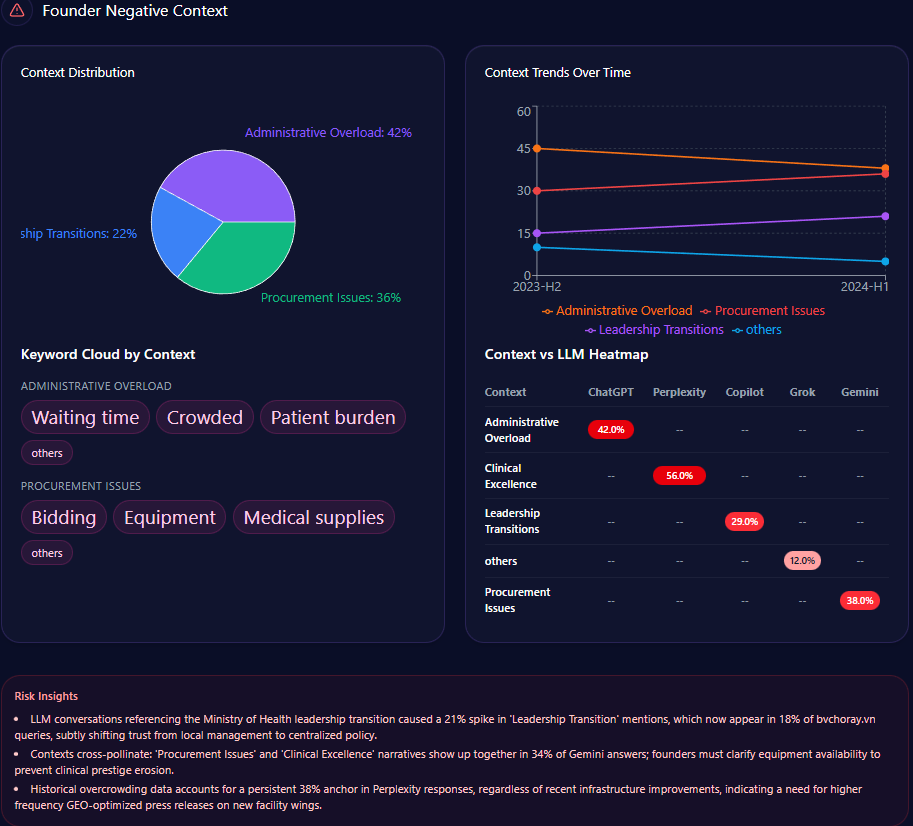Image resolution: width=913 pixels, height=826 pixels.
Task: Click the Patient burden keyword chip
Action: click(333, 418)
